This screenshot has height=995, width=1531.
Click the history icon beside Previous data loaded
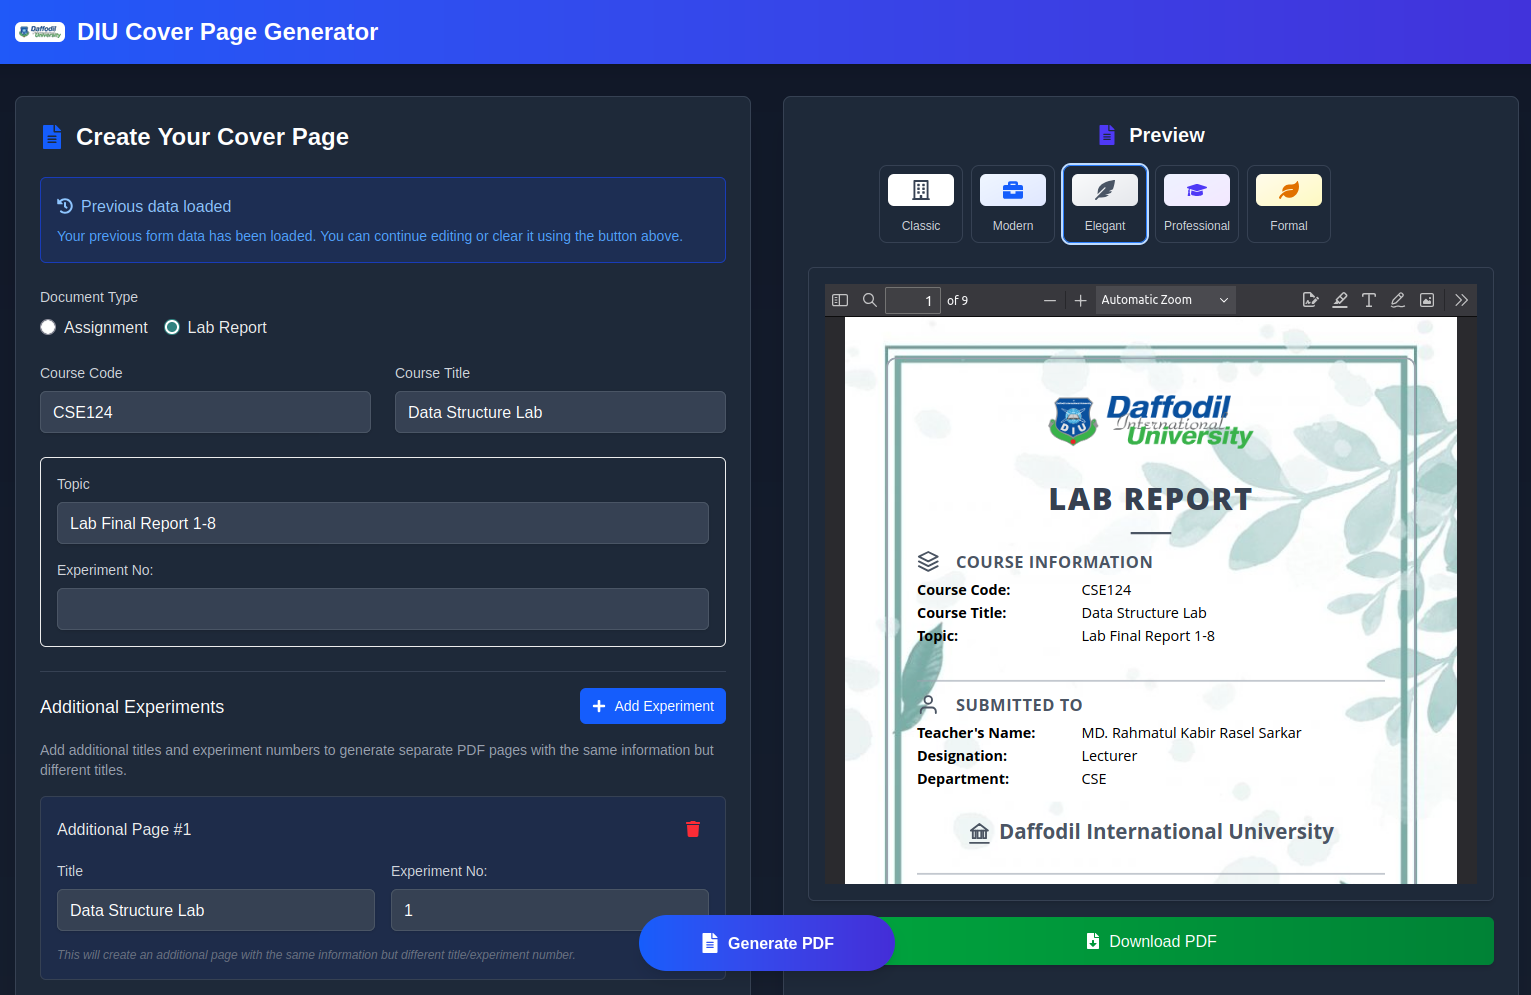pyautogui.click(x=65, y=206)
